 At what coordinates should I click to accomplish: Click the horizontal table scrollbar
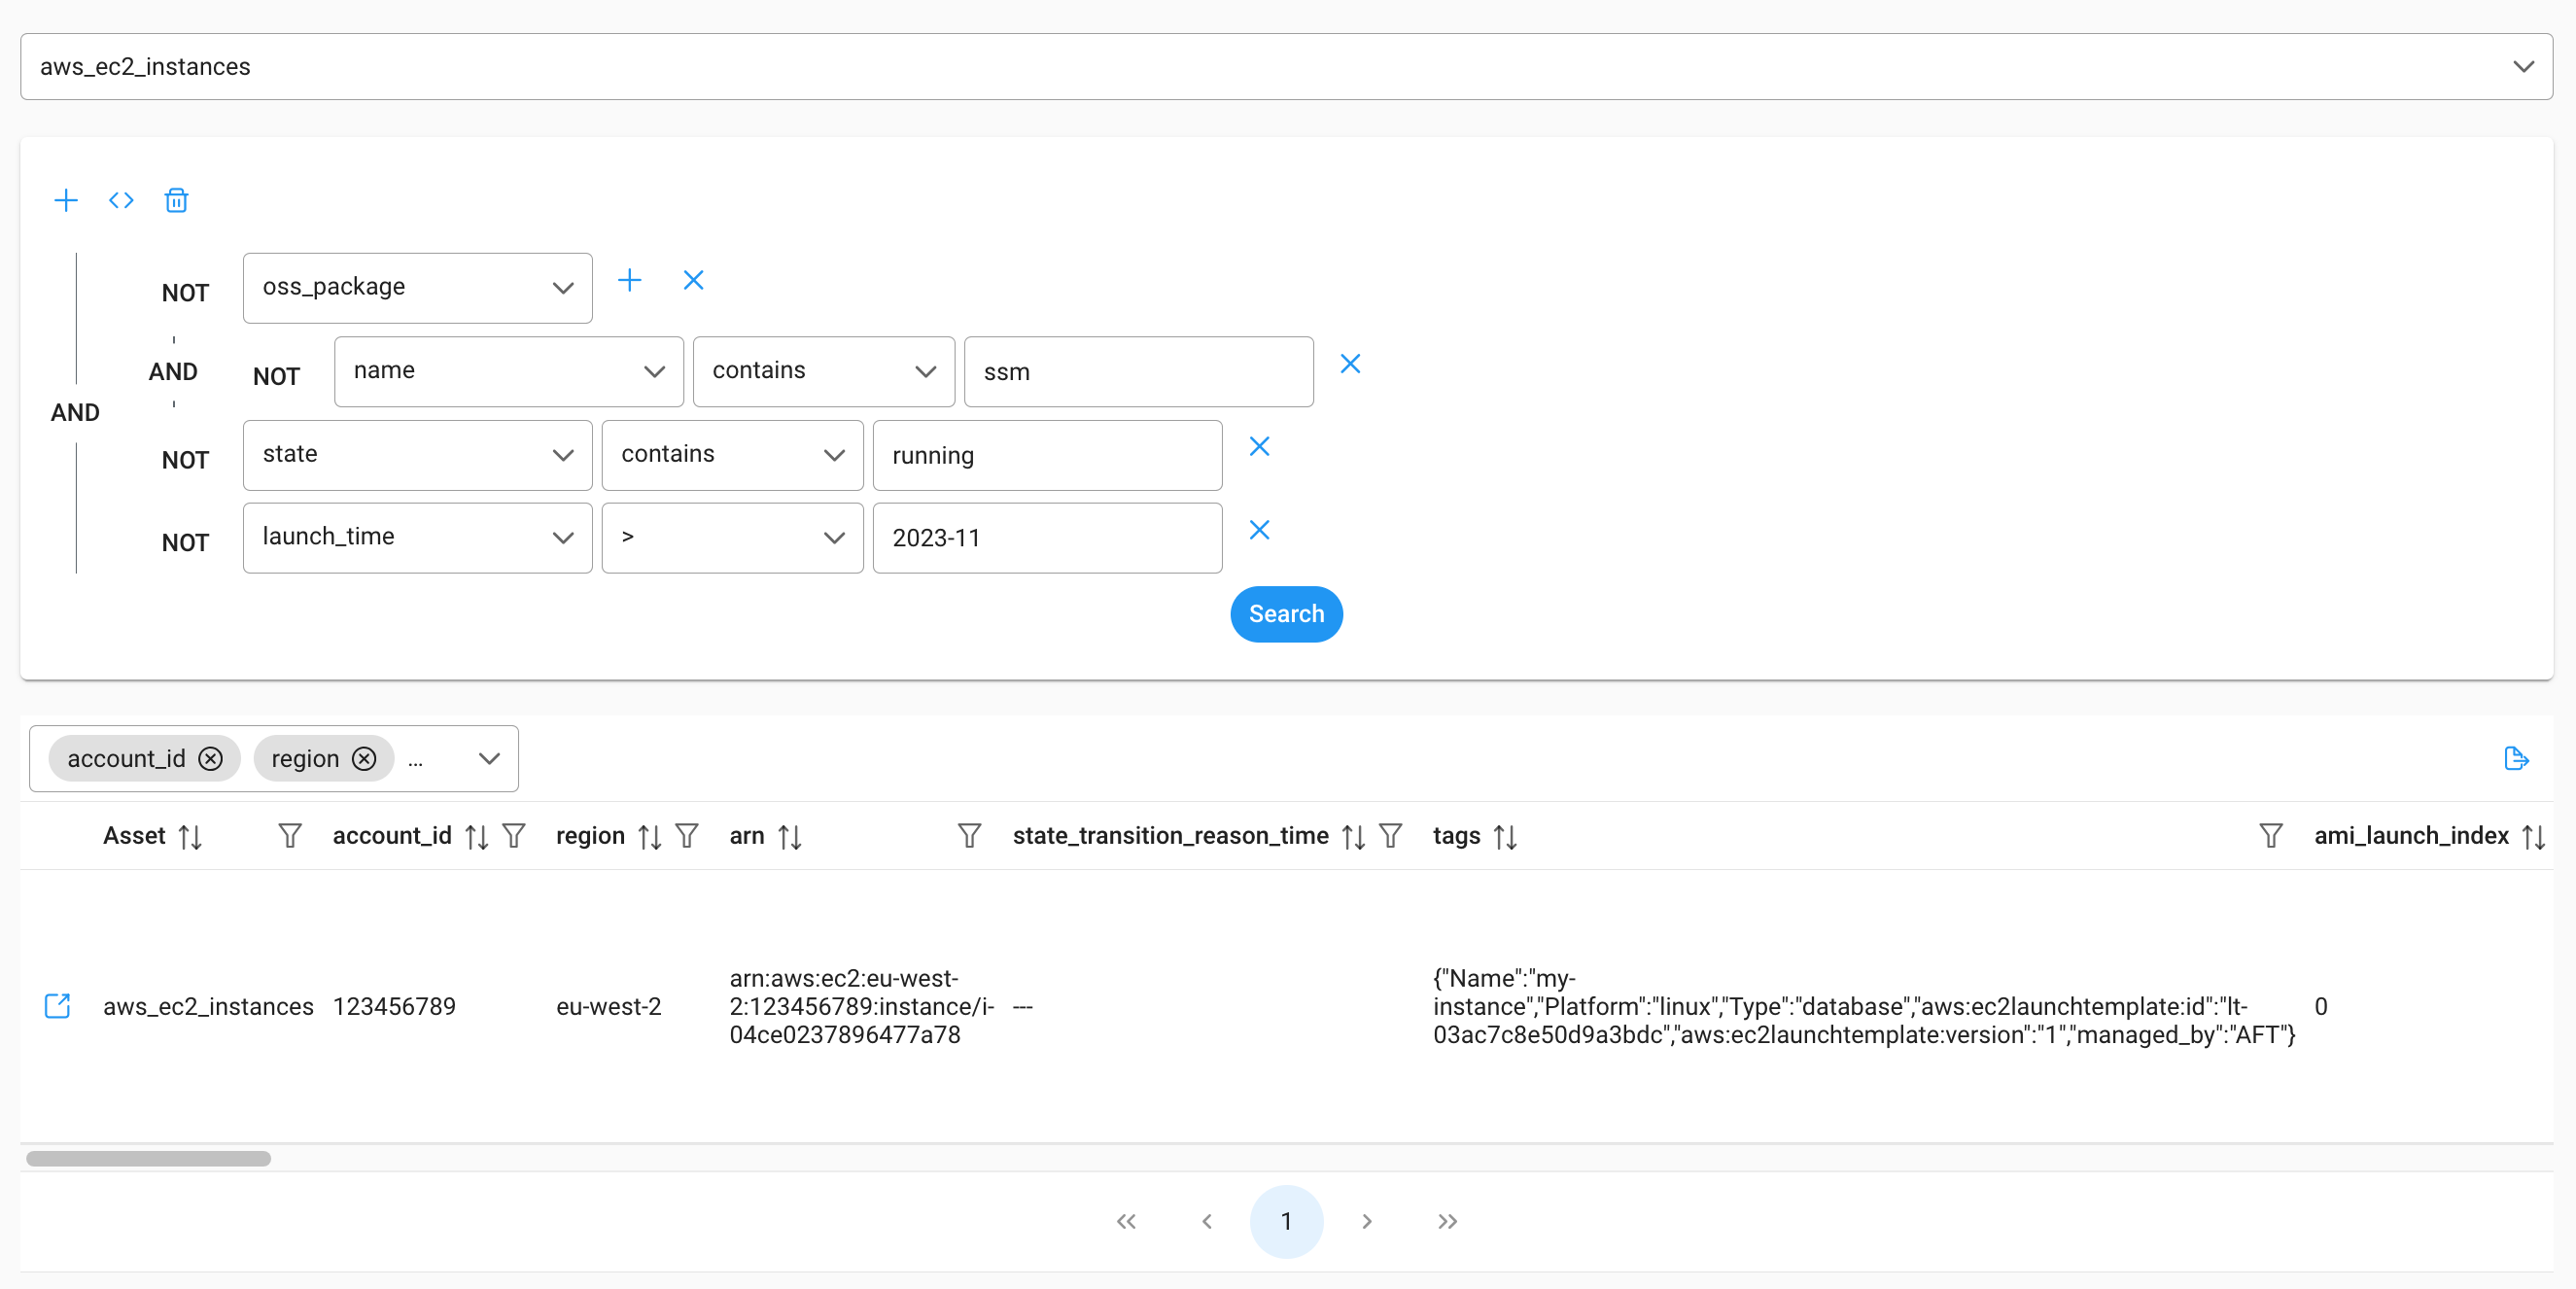tap(148, 1158)
